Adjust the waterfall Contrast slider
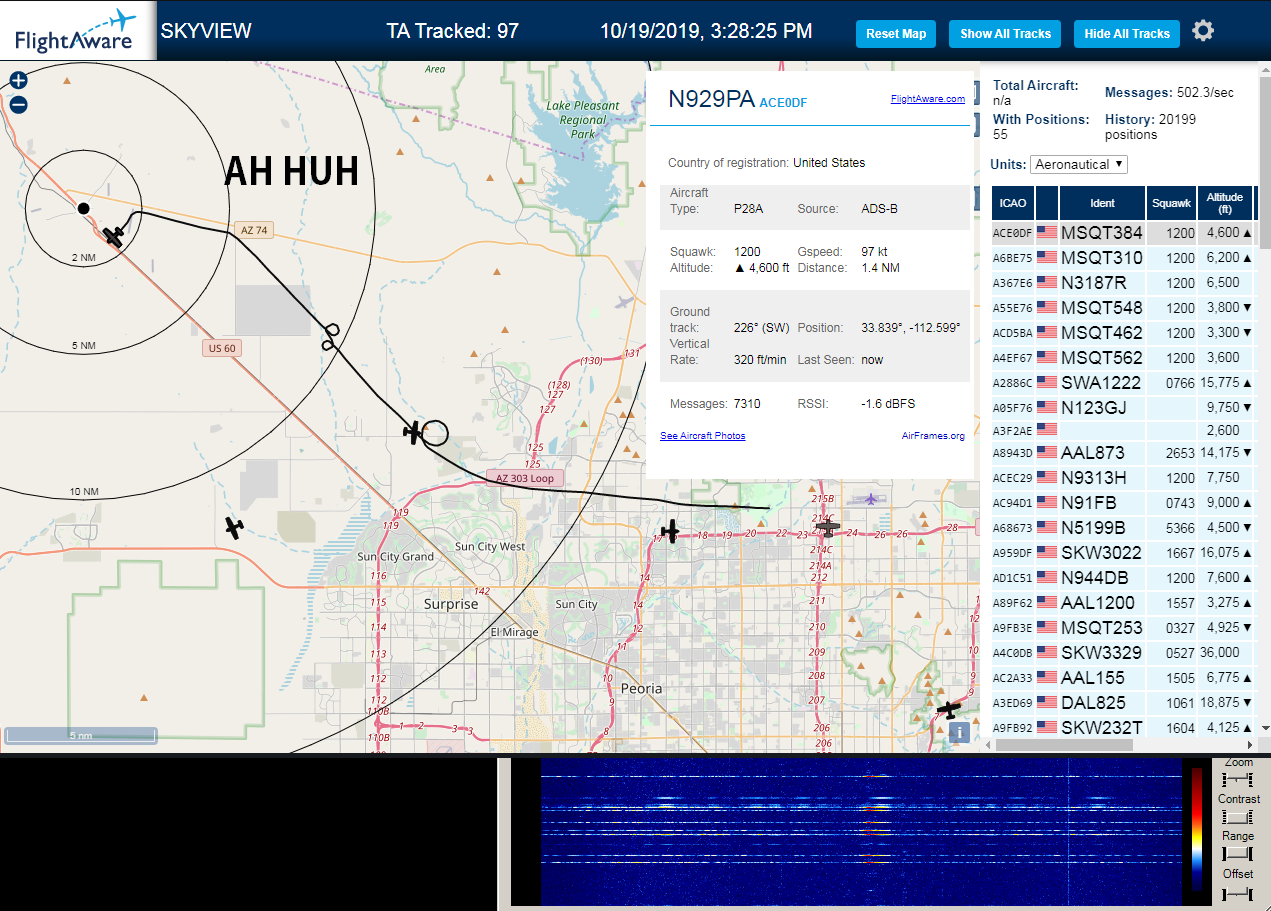Screen dimensions: 1271x911 pyautogui.click(x=1237, y=817)
